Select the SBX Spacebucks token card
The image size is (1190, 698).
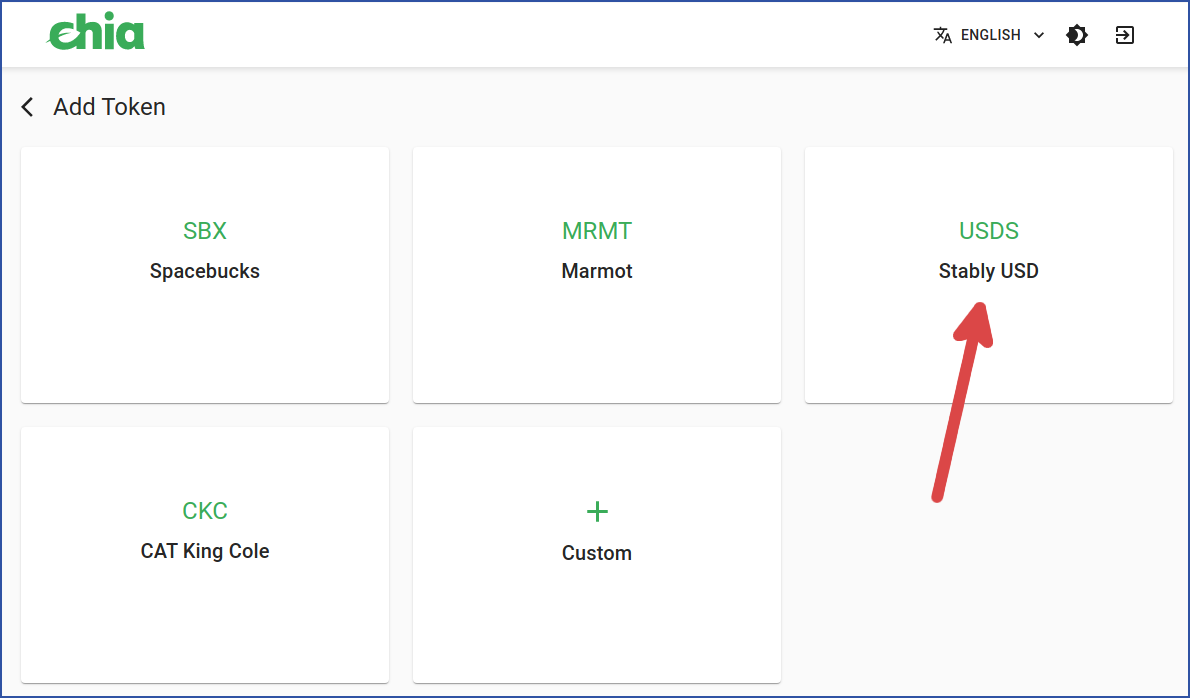pos(205,275)
